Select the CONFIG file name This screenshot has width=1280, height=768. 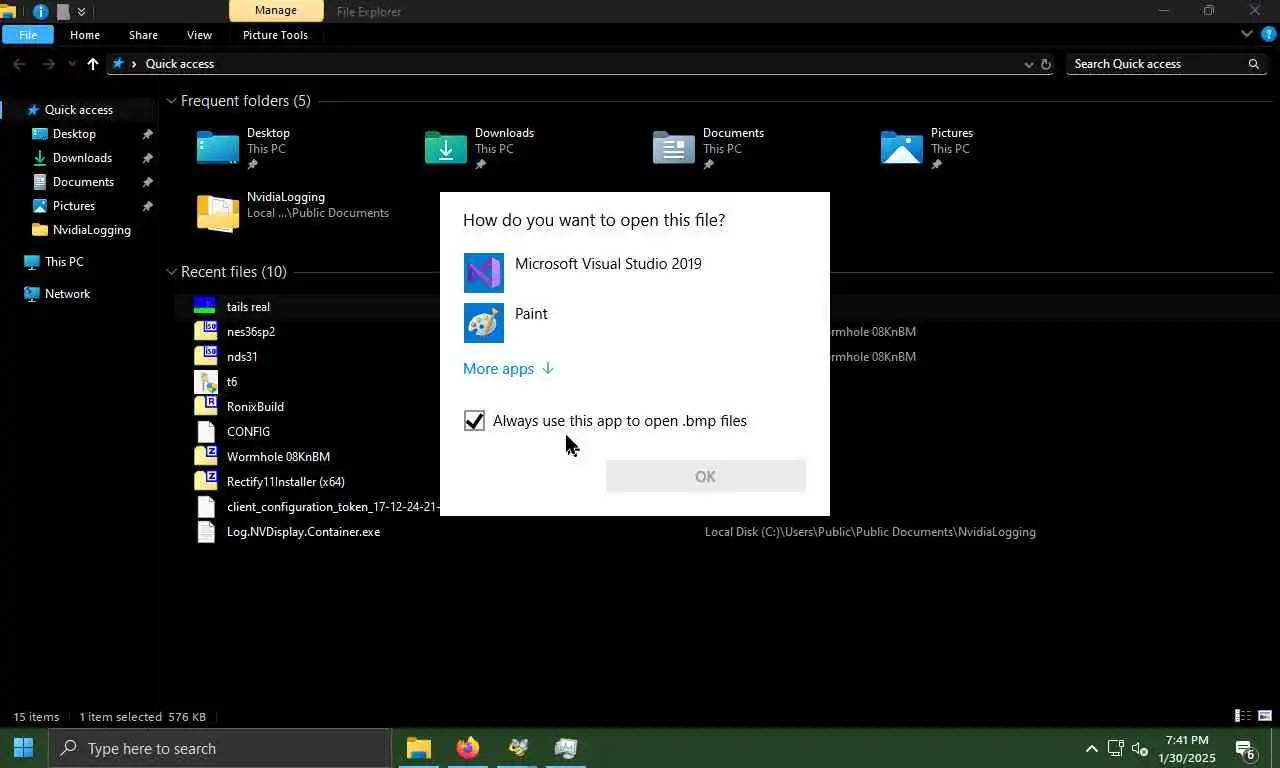pyautogui.click(x=248, y=432)
